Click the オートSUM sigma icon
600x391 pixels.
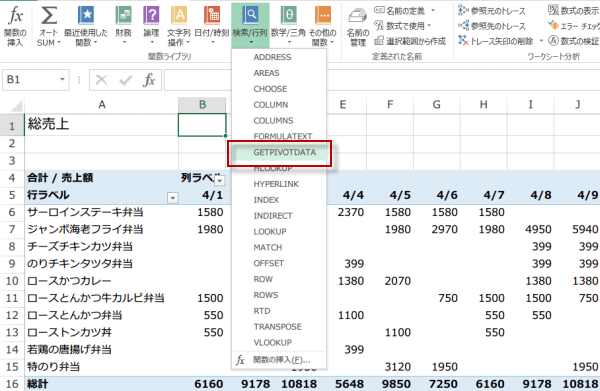49,15
